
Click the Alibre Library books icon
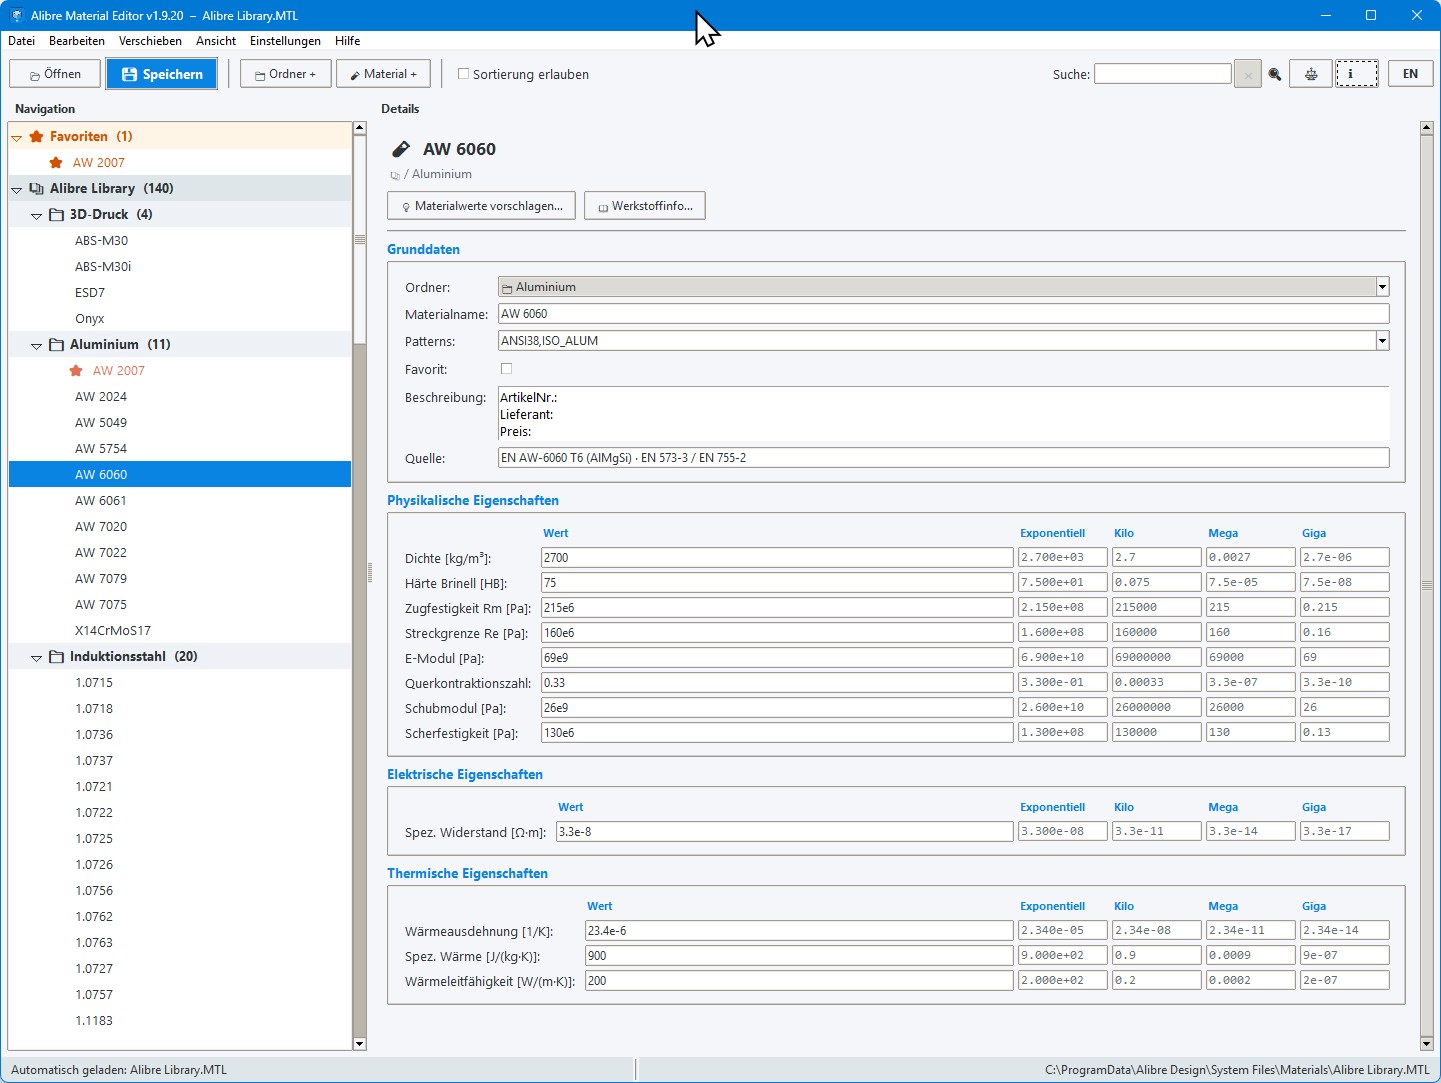click(36, 188)
